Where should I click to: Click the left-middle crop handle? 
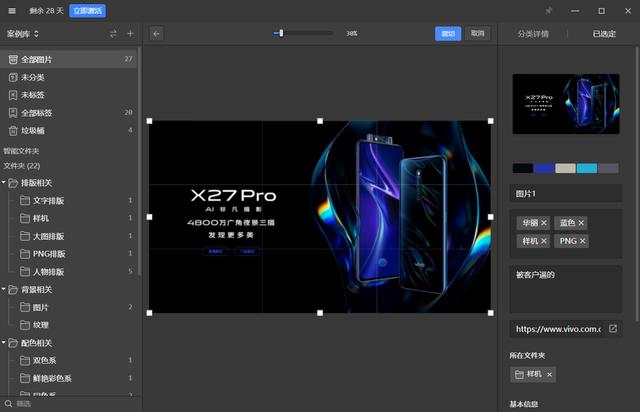[x=149, y=217]
